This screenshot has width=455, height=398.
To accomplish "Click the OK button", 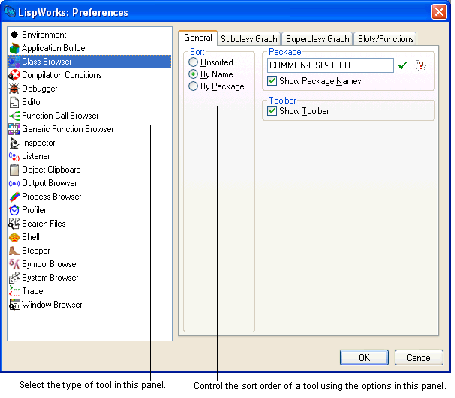I will pos(364,358).
